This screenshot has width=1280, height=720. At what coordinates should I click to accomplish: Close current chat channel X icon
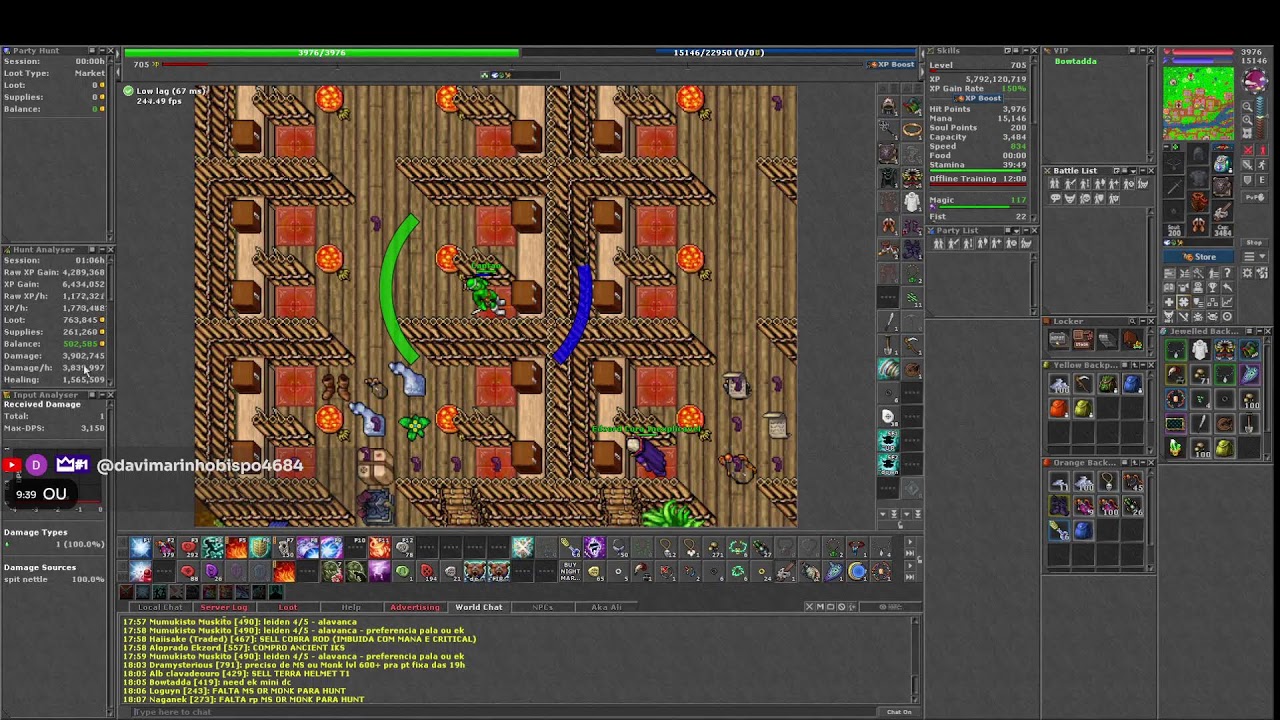click(810, 607)
